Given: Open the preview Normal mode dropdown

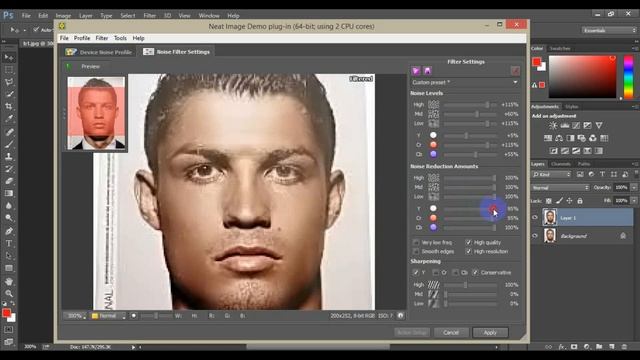Looking at the screenshot, I should pos(108,316).
